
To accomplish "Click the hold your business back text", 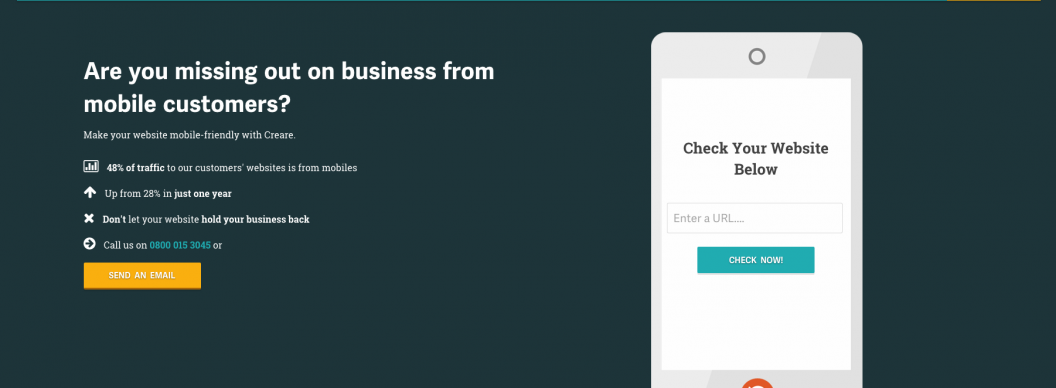I will coord(255,220).
